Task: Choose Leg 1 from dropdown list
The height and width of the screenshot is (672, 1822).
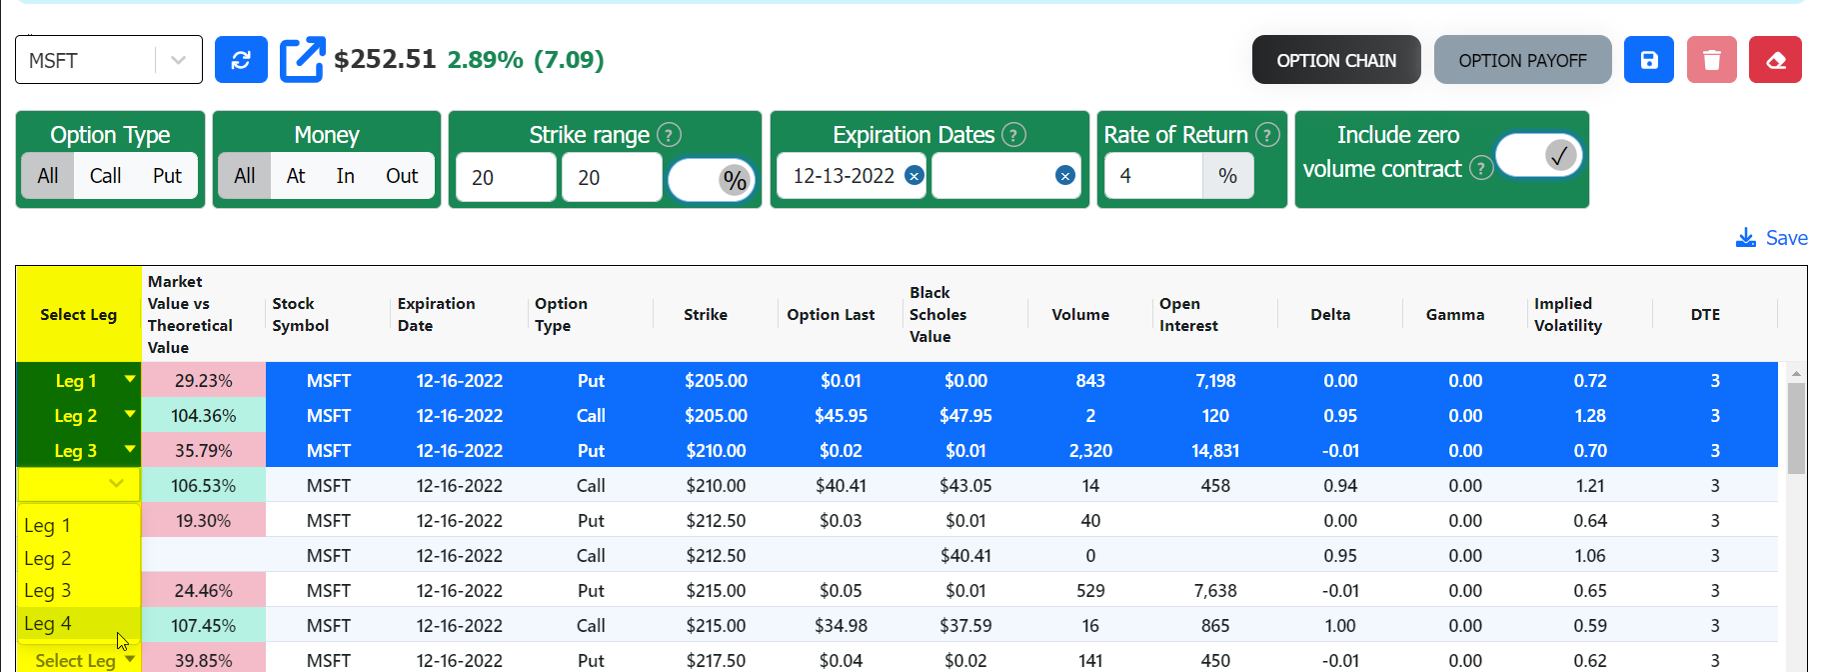Action: point(79,525)
